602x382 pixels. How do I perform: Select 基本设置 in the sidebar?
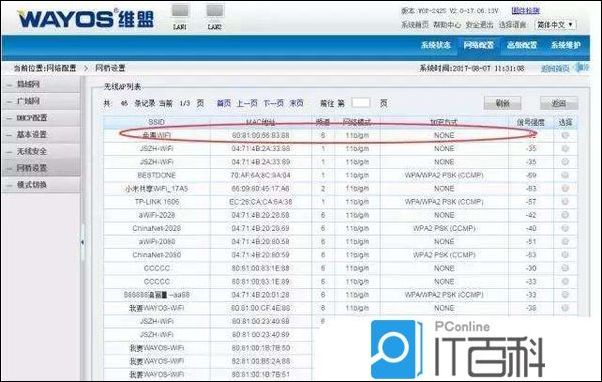41,135
